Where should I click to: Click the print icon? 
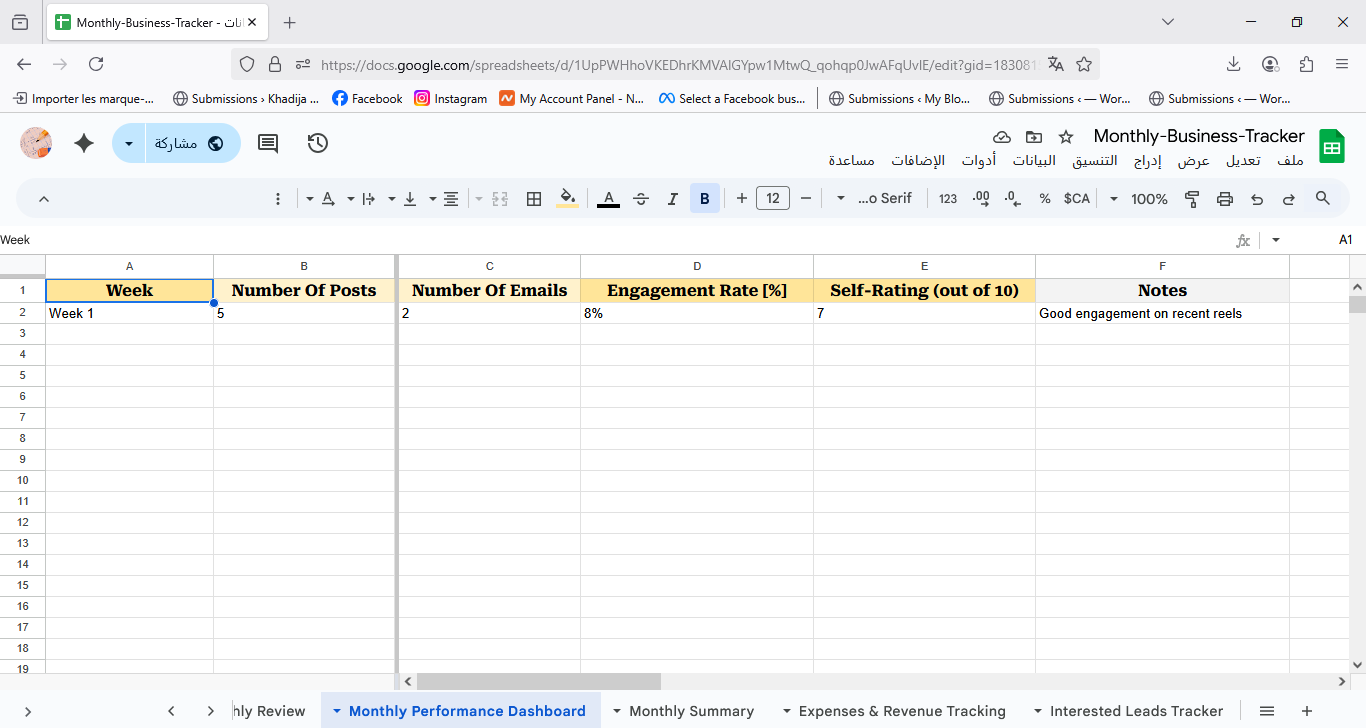pyautogui.click(x=1225, y=199)
